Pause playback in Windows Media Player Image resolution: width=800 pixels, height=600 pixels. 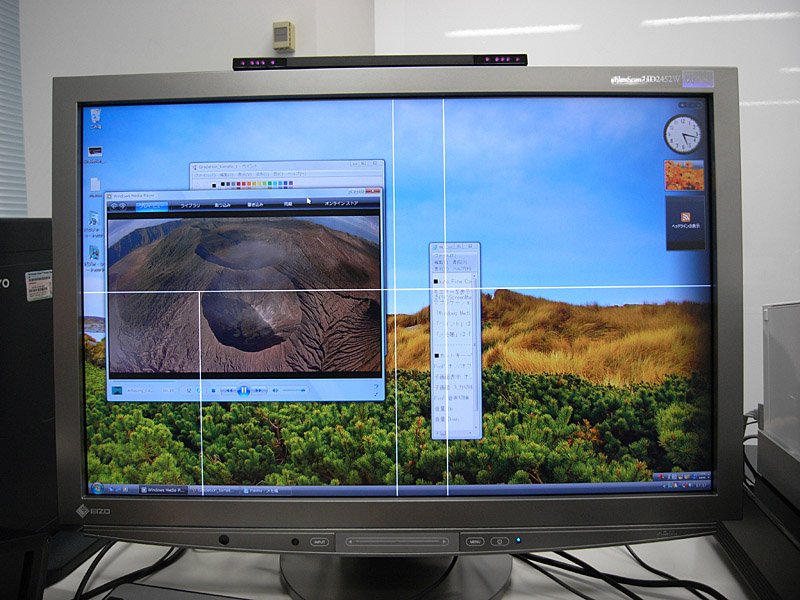pyautogui.click(x=244, y=390)
